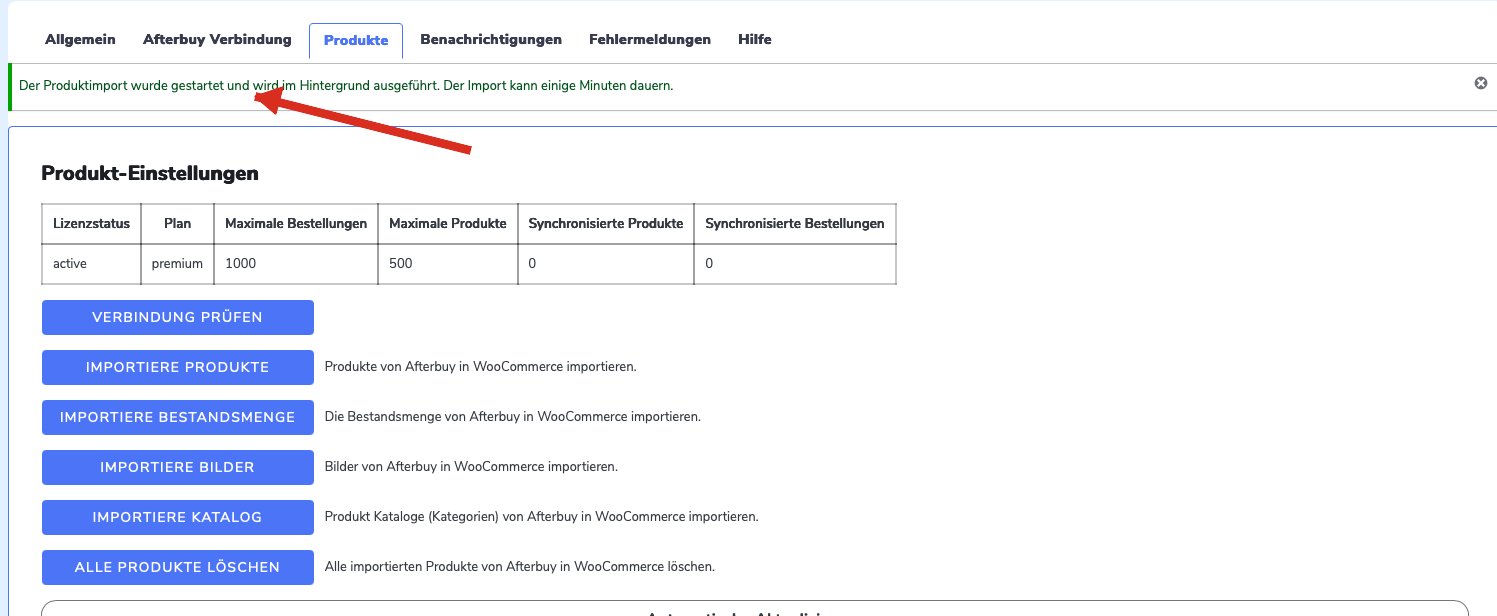Image resolution: width=1497 pixels, height=616 pixels.
Task: Select the Lizenzstatus column header
Action: [x=91, y=223]
